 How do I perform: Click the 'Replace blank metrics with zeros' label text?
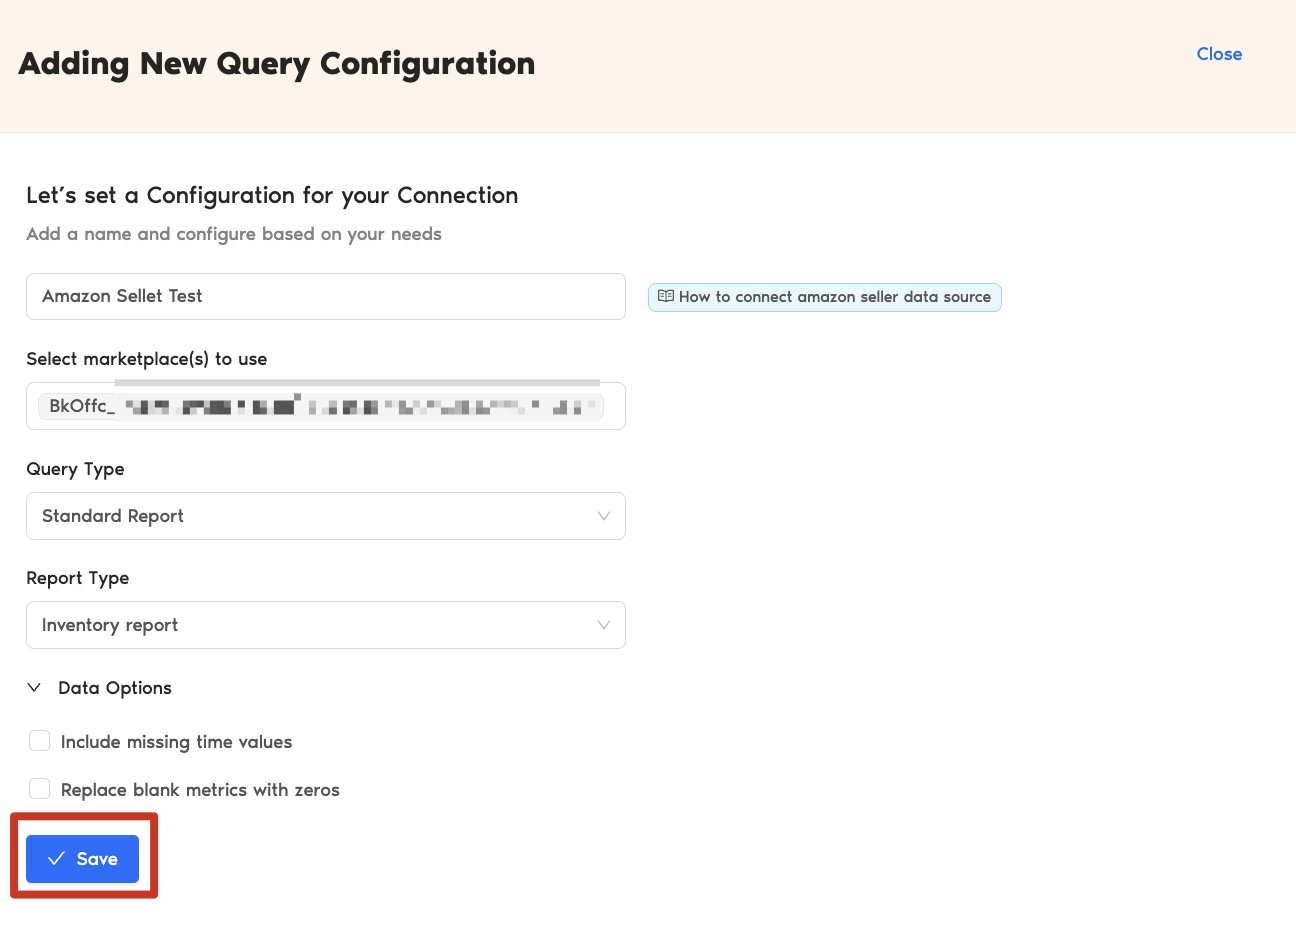(200, 790)
